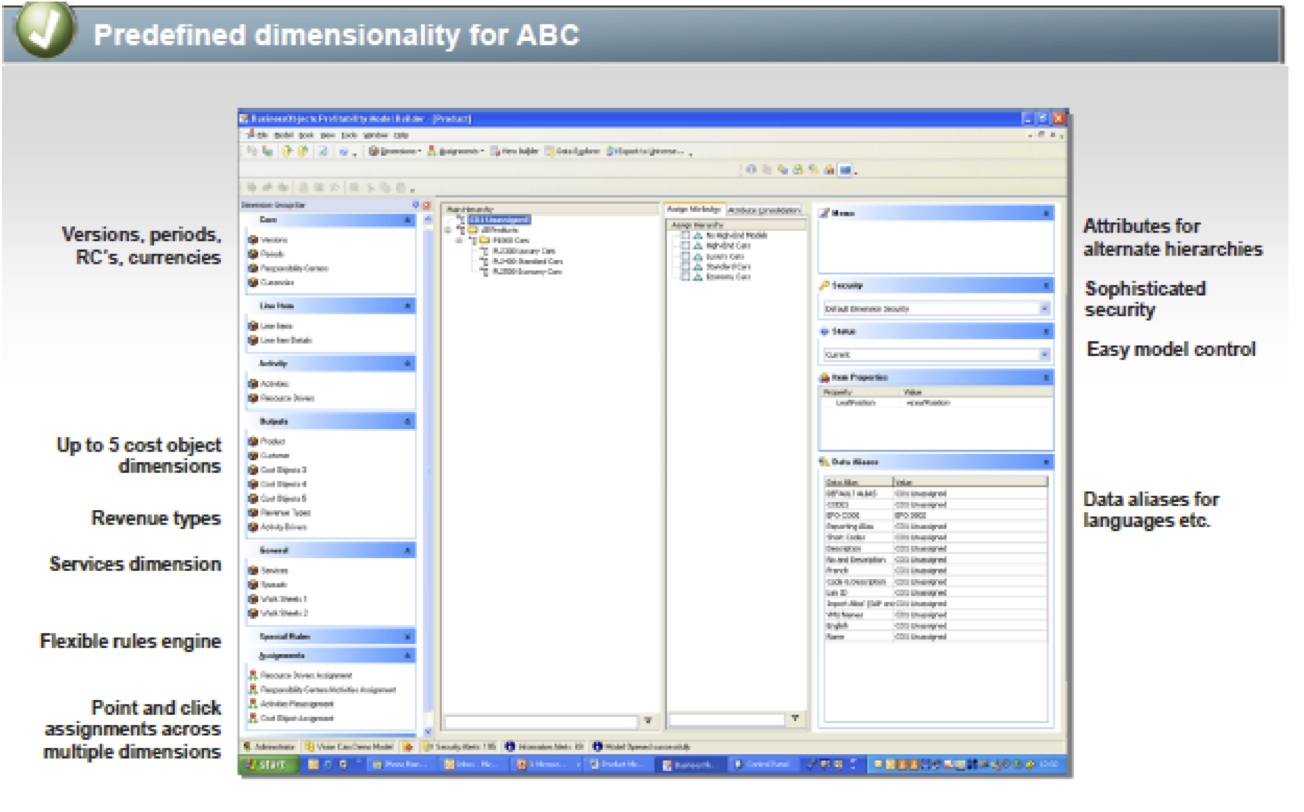
Task: Open the Customer dimension
Action: point(269,455)
